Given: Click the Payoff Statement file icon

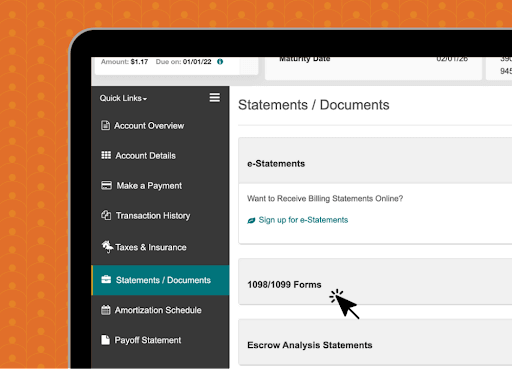Looking at the screenshot, I should pyautogui.click(x=105, y=340).
